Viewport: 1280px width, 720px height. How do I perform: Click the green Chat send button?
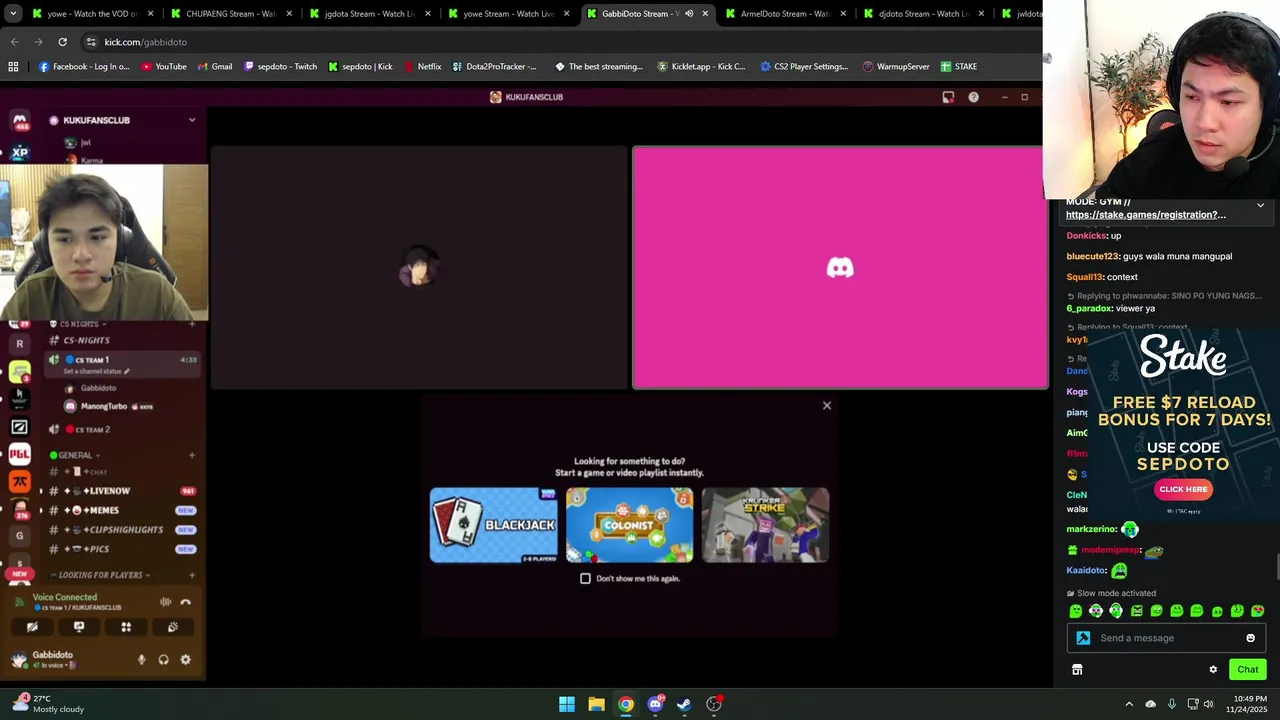[x=1247, y=670]
